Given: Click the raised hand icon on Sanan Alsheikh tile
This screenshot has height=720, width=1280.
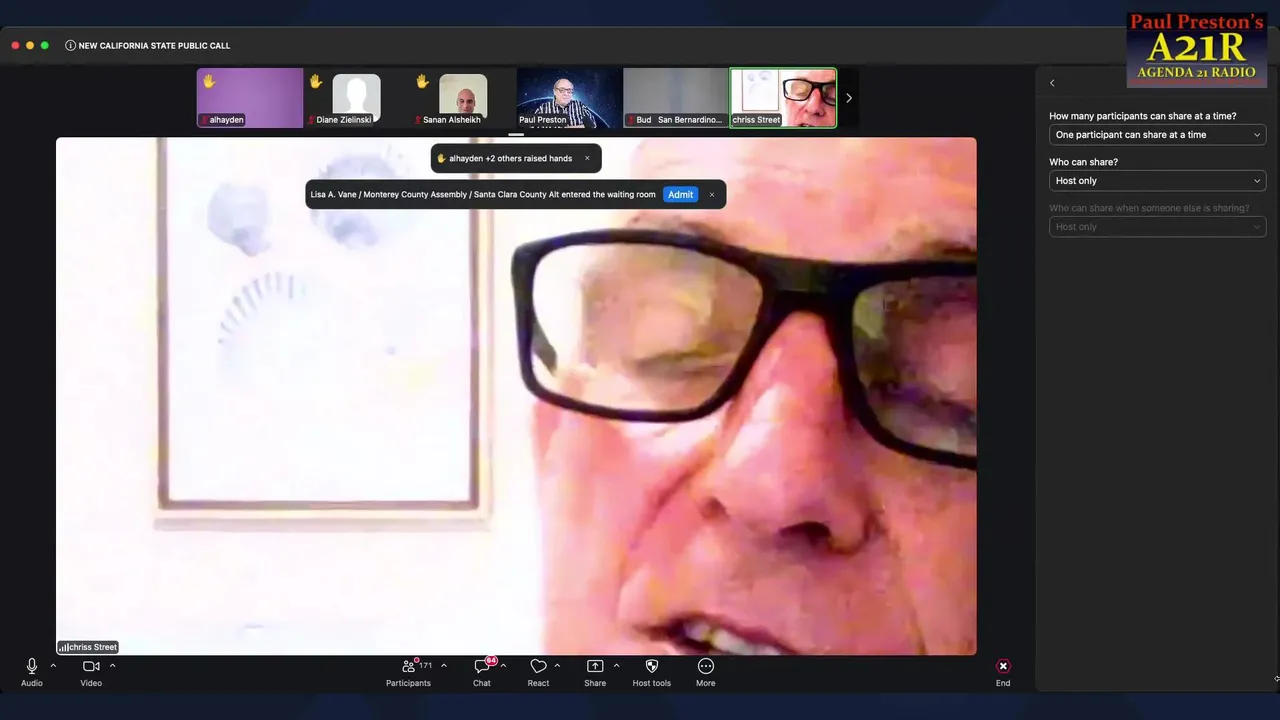Looking at the screenshot, I should coord(422,81).
